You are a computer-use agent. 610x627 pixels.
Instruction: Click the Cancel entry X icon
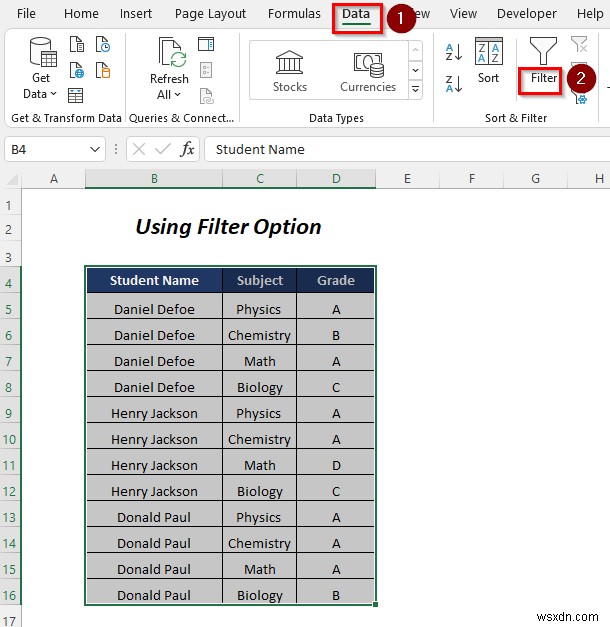pos(139,150)
